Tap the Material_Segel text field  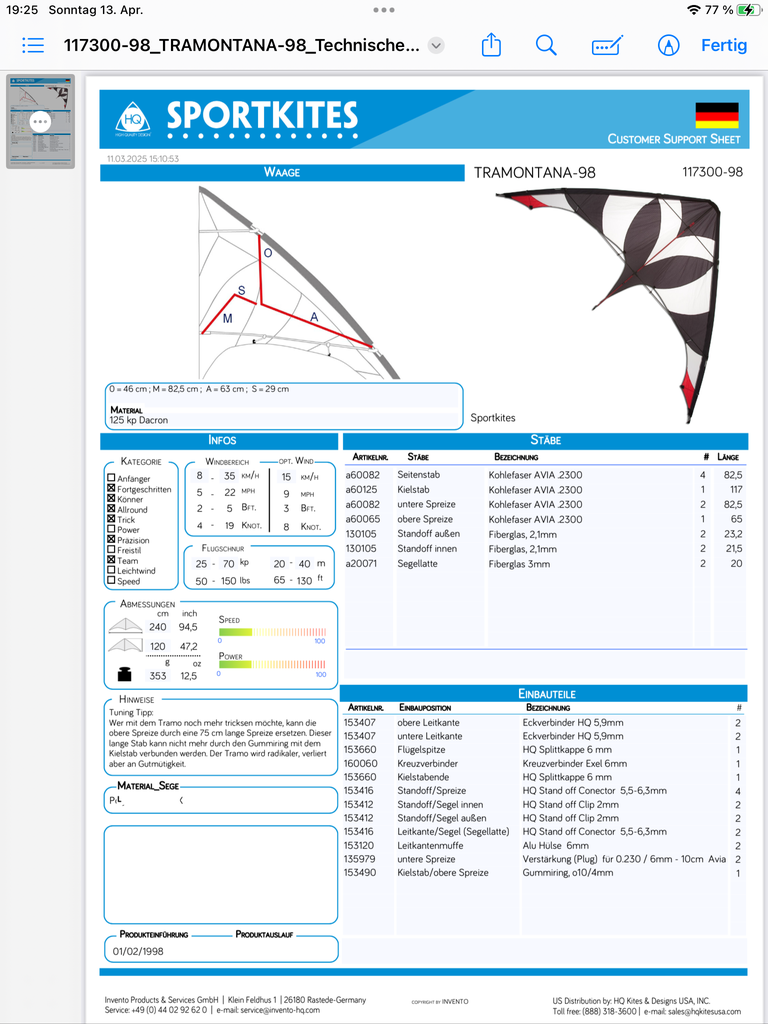click(220, 801)
